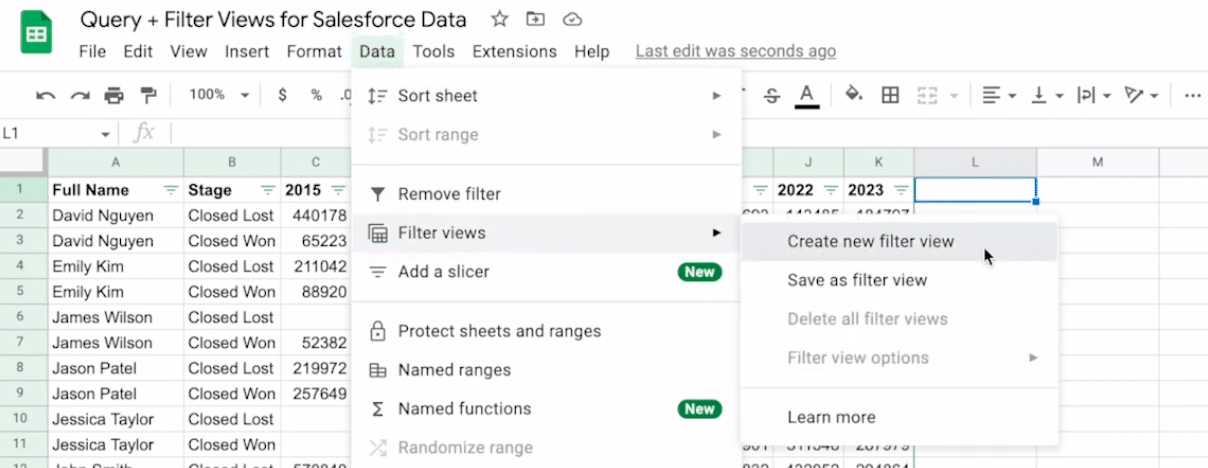
Task: Open the File menu
Action: 92,51
